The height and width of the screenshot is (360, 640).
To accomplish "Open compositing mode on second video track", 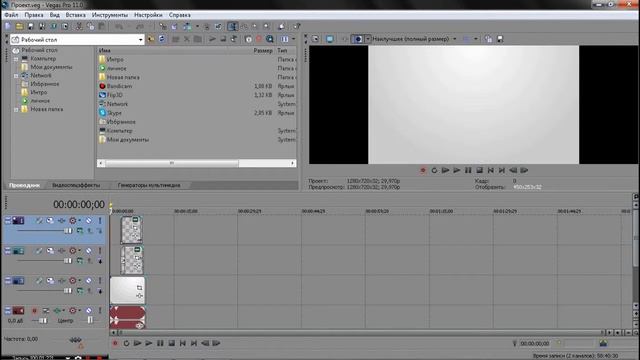I will (80, 260).
